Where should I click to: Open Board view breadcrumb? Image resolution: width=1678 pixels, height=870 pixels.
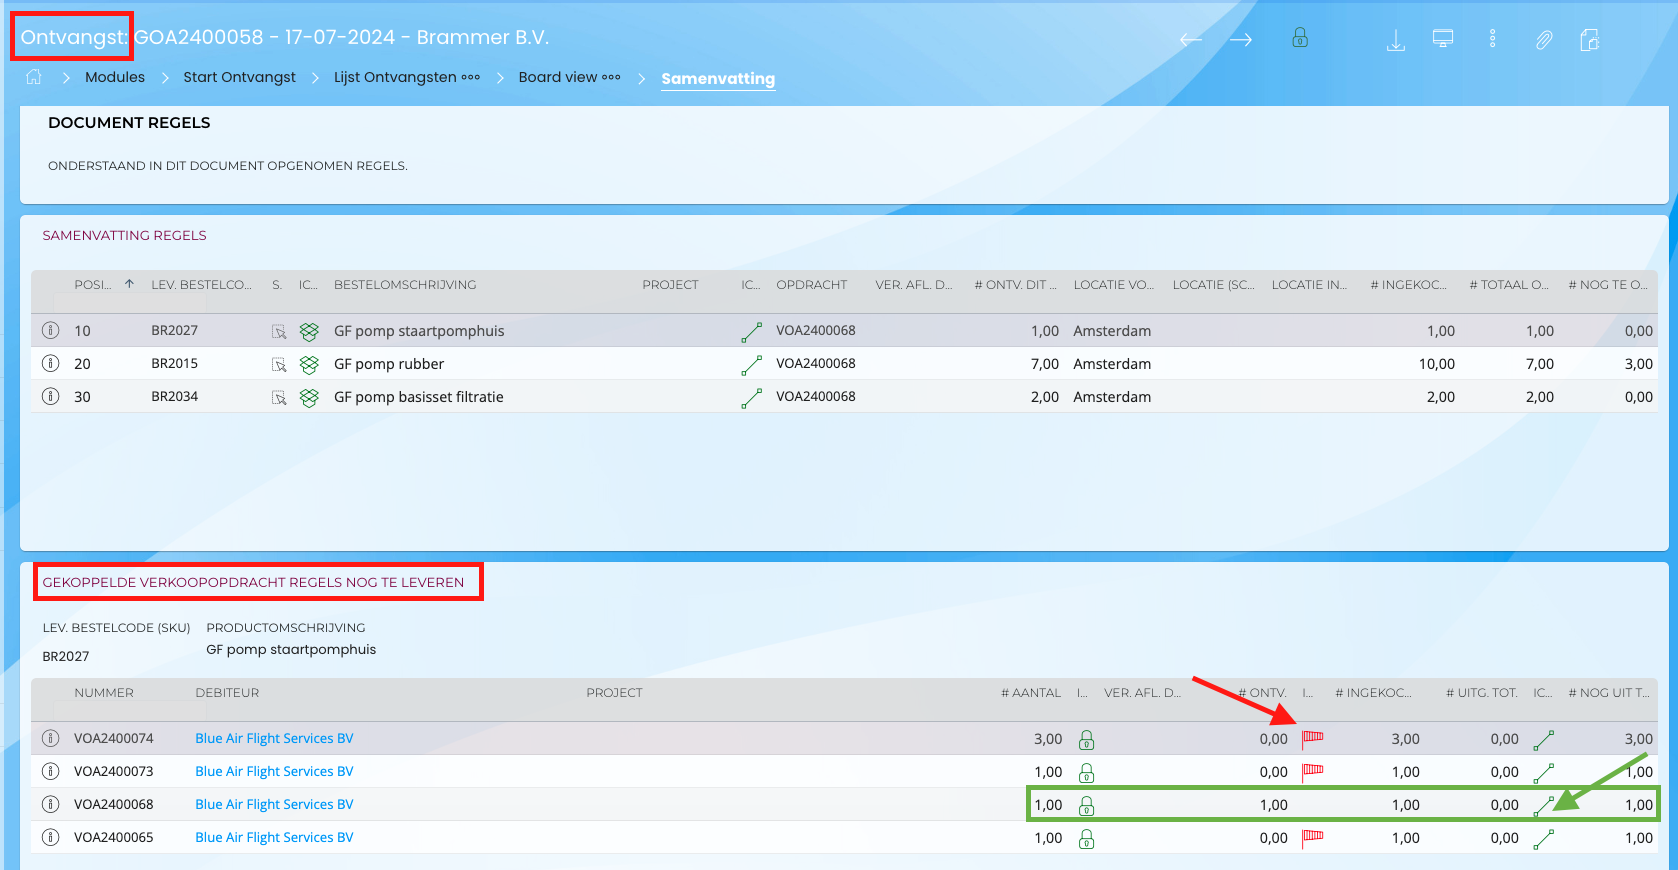(558, 77)
